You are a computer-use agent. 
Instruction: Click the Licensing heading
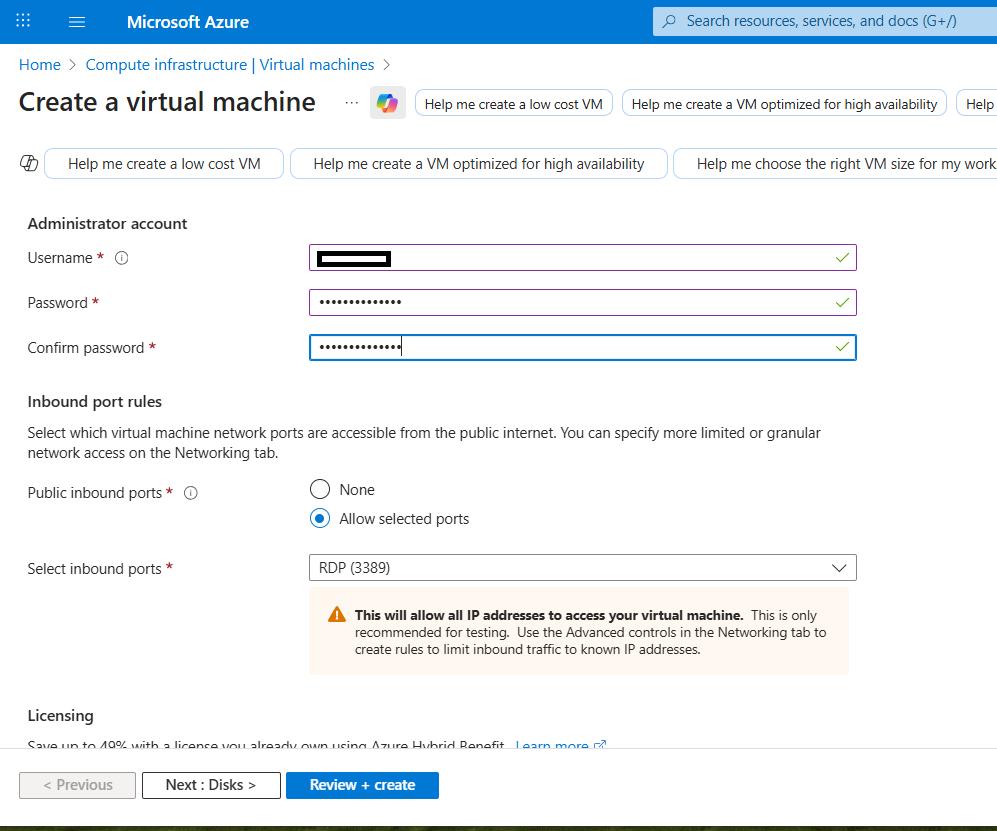[x=60, y=716]
